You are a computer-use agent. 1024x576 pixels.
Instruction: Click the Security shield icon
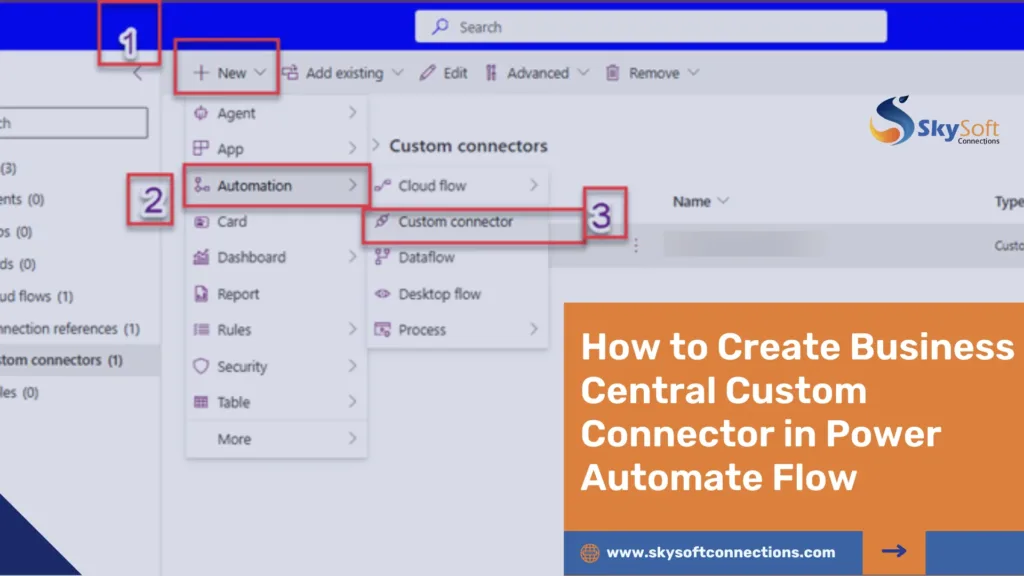click(201, 366)
